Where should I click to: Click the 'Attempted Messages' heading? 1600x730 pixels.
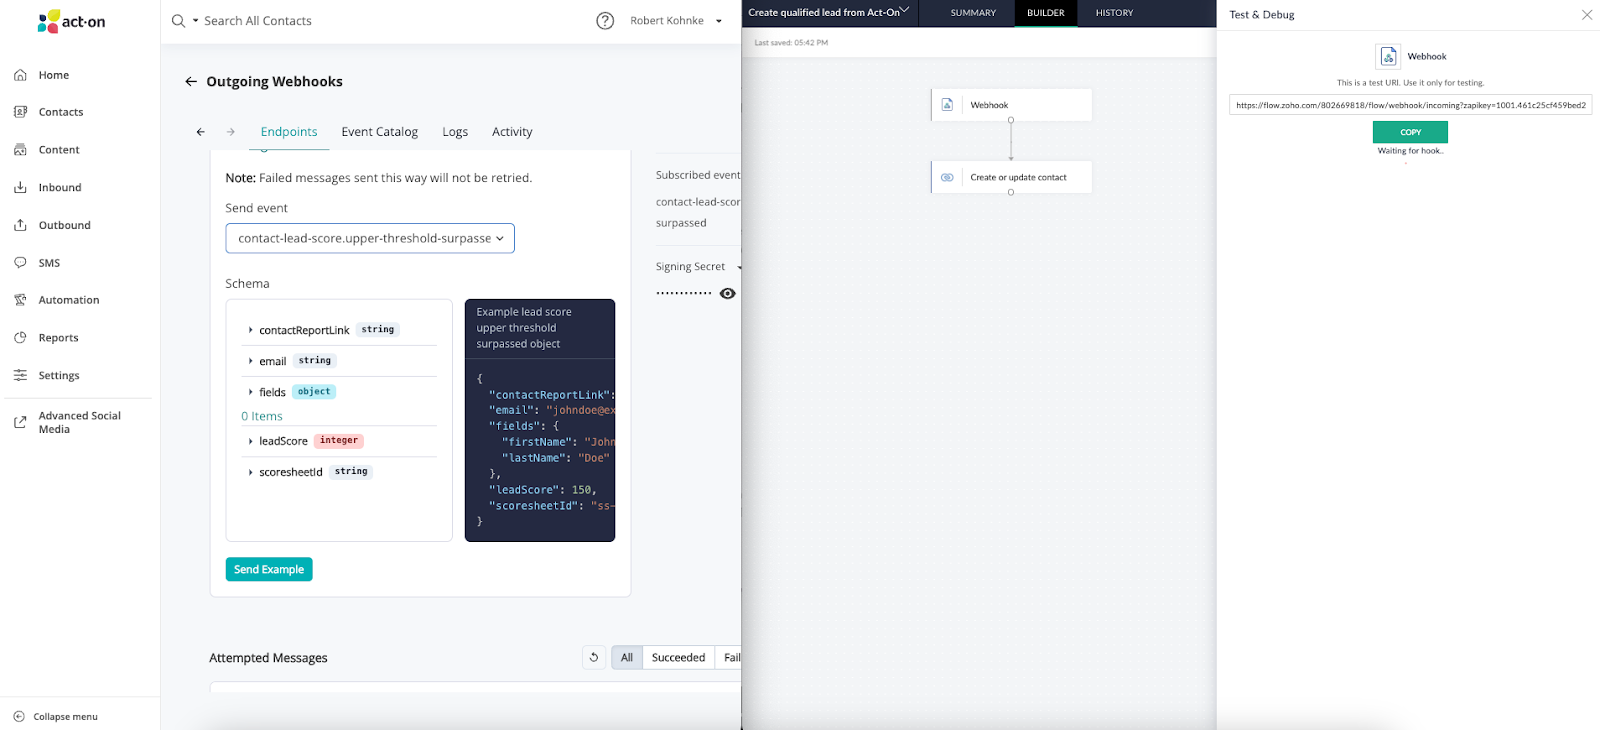click(268, 658)
